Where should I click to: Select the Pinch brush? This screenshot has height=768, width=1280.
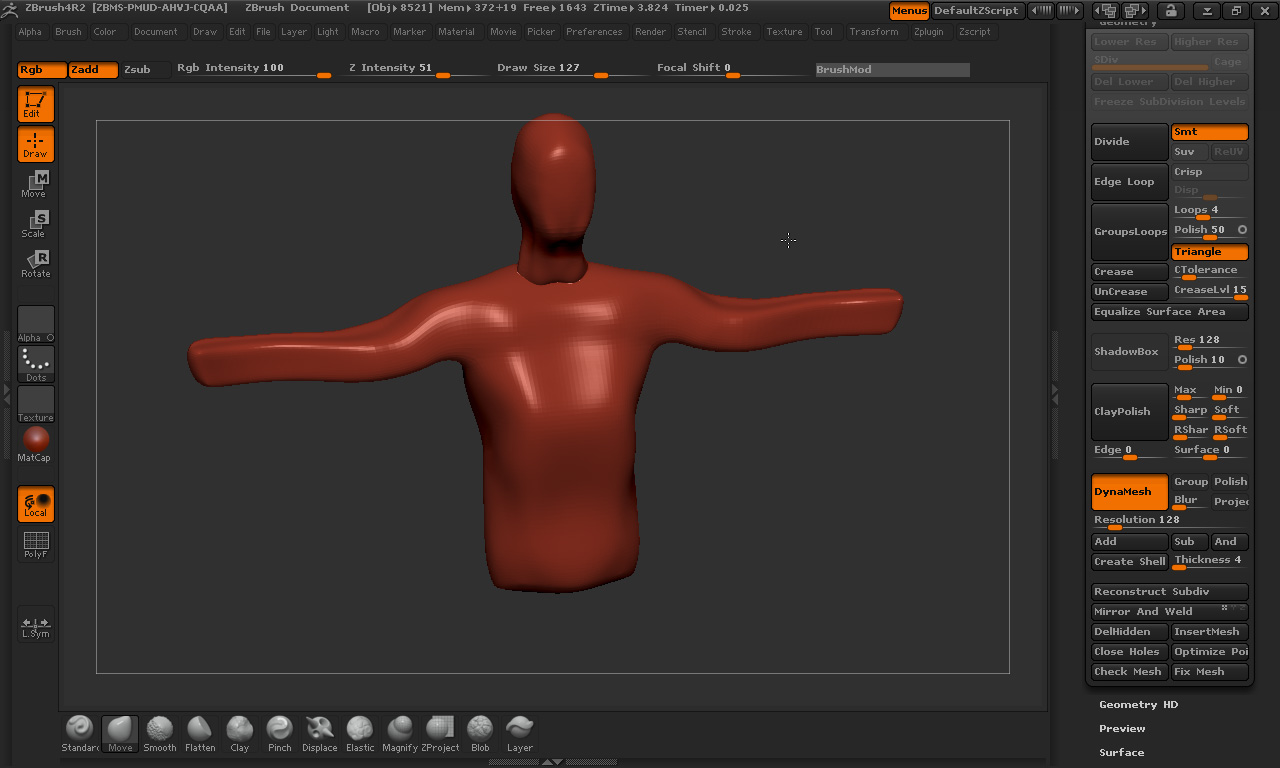[280, 733]
